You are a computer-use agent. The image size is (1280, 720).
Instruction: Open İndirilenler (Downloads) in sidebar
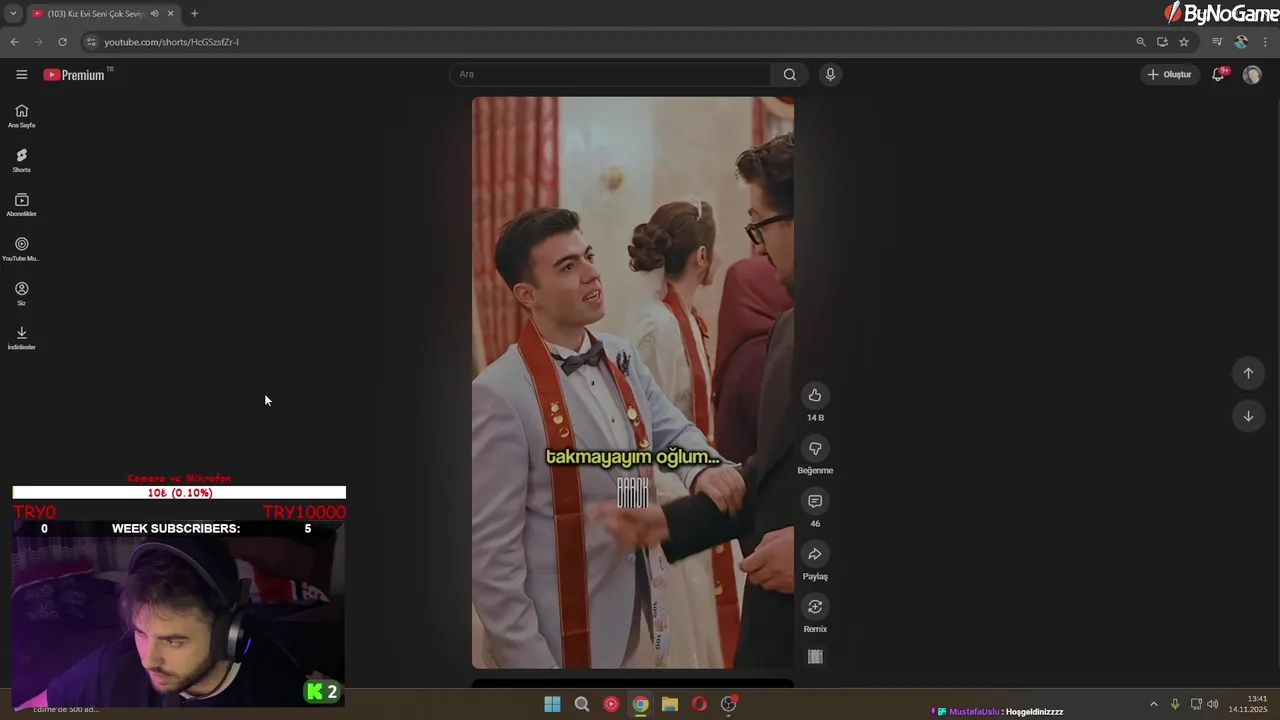[x=21, y=338]
